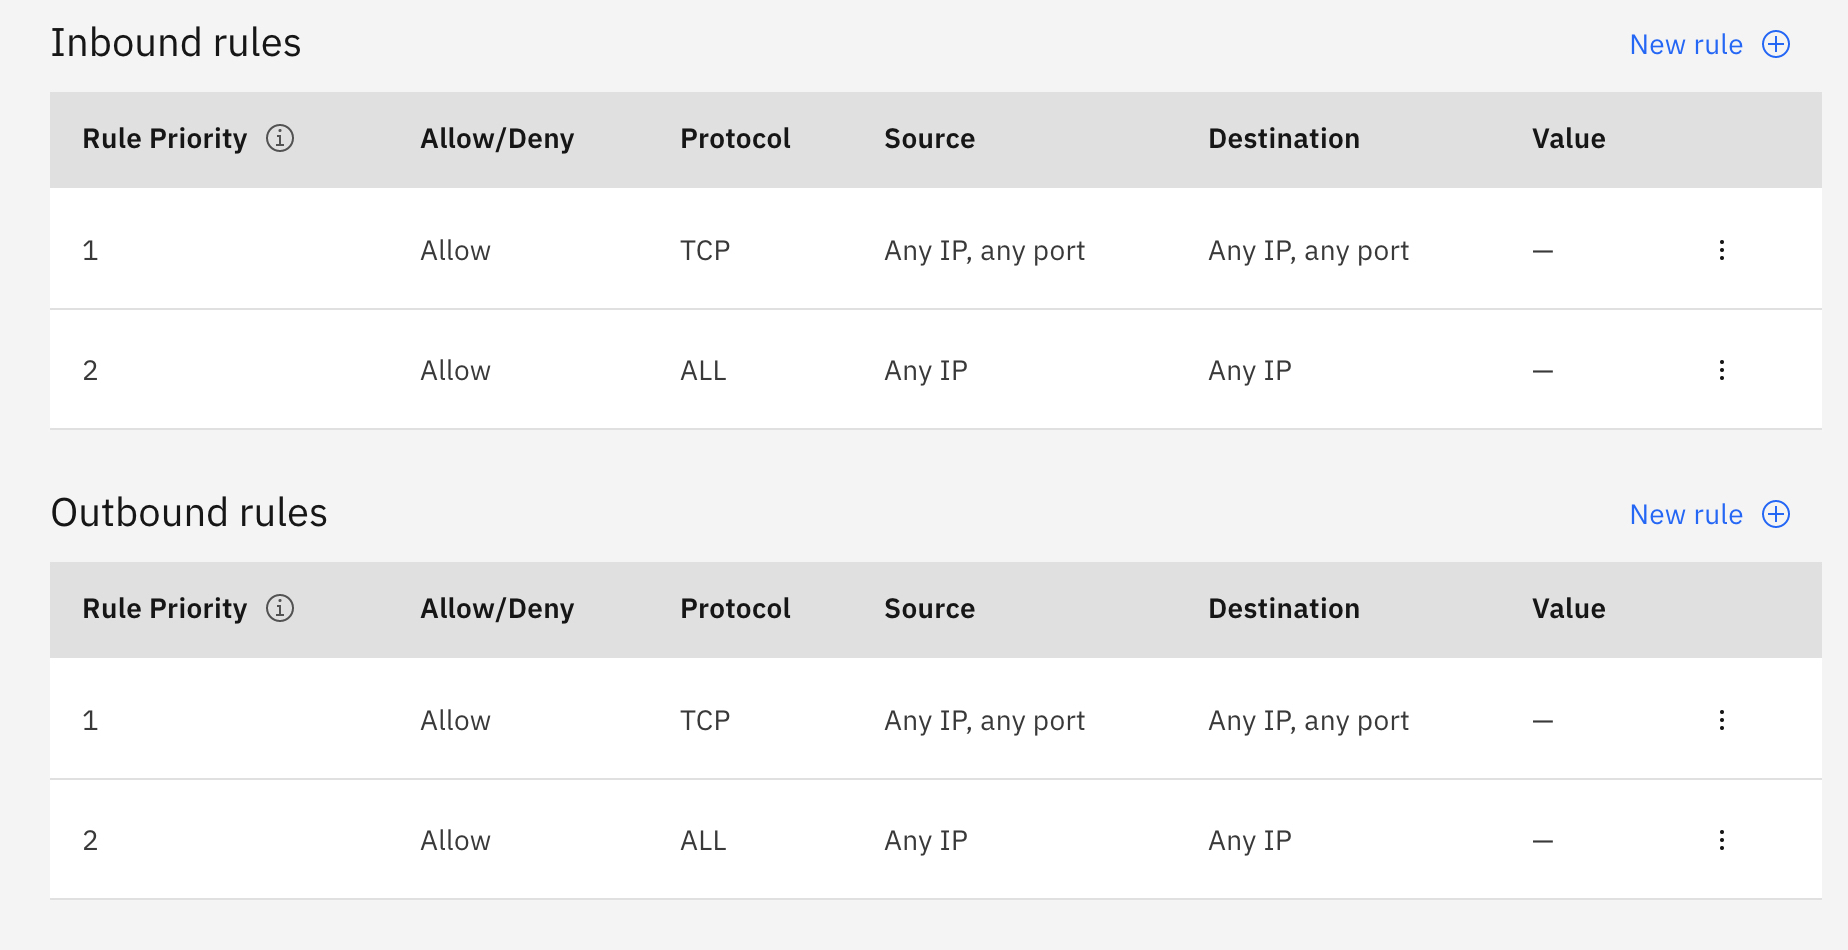Screen dimensions: 1848x950
Task: Click the inbound Source column header
Action: [x=929, y=139]
